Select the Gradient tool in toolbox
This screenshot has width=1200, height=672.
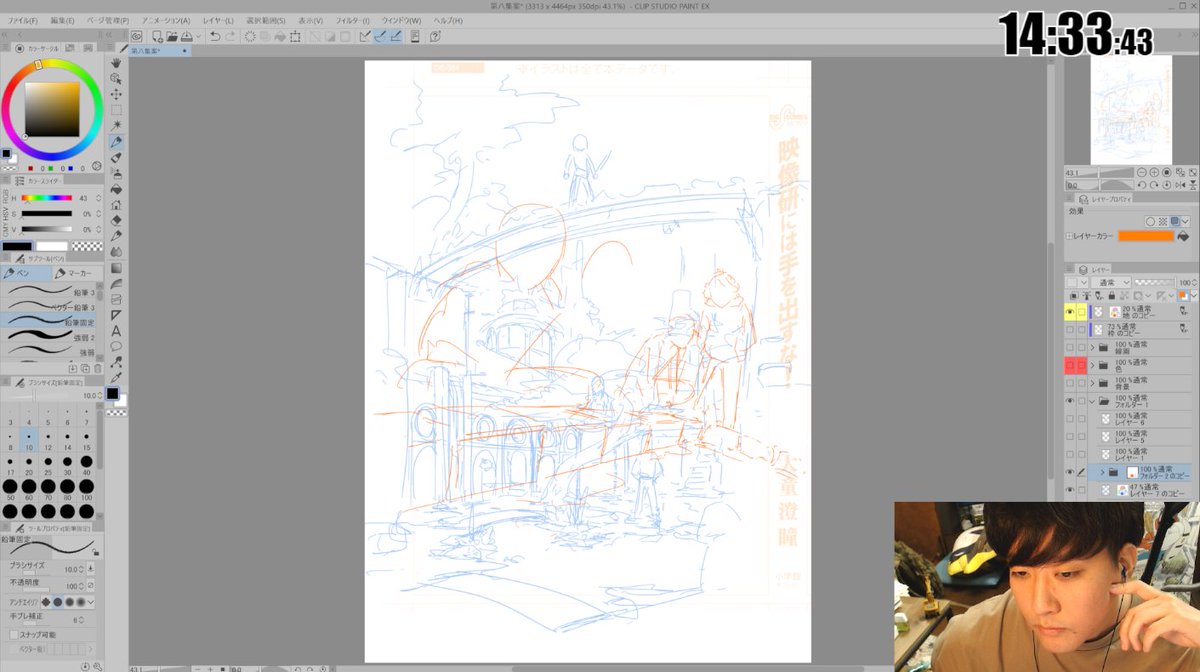(x=117, y=268)
